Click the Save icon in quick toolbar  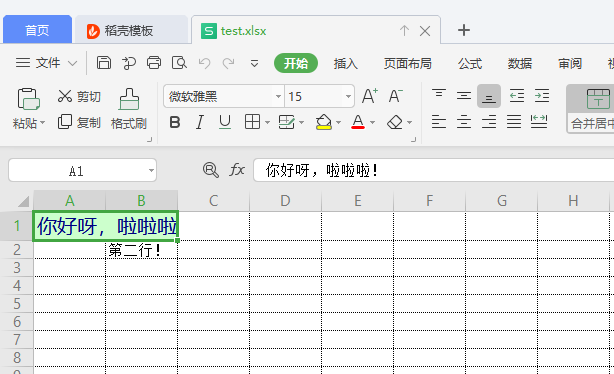point(104,63)
